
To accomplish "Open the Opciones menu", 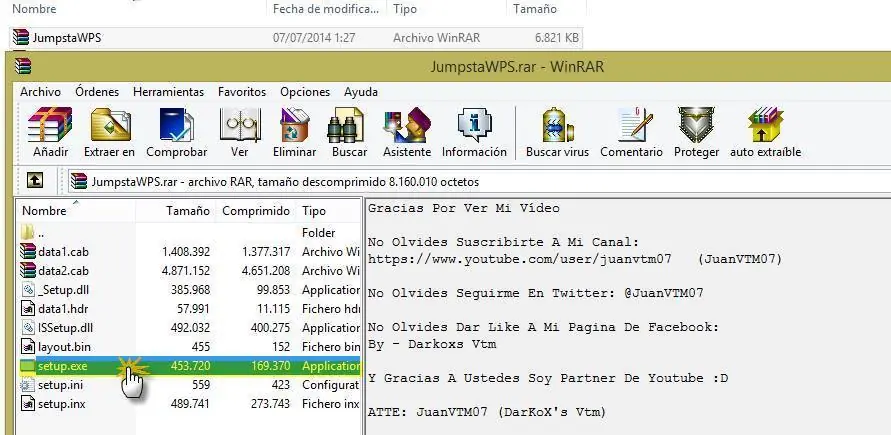I will [x=305, y=92].
